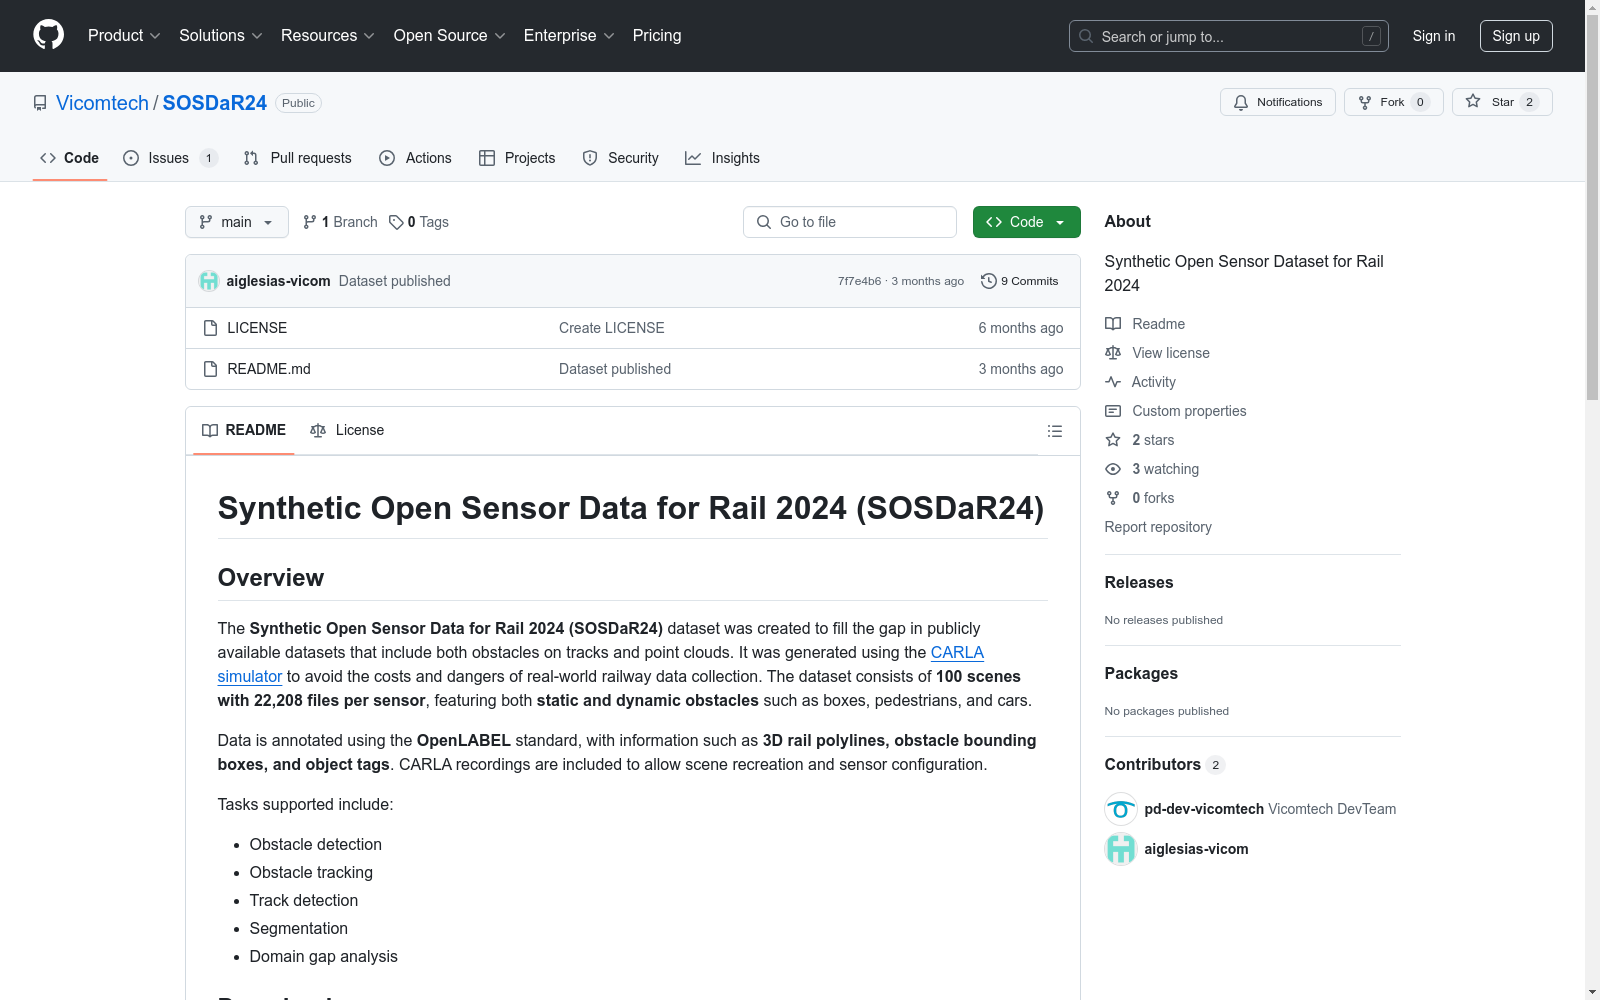Select the README tab in file viewer

tap(244, 431)
